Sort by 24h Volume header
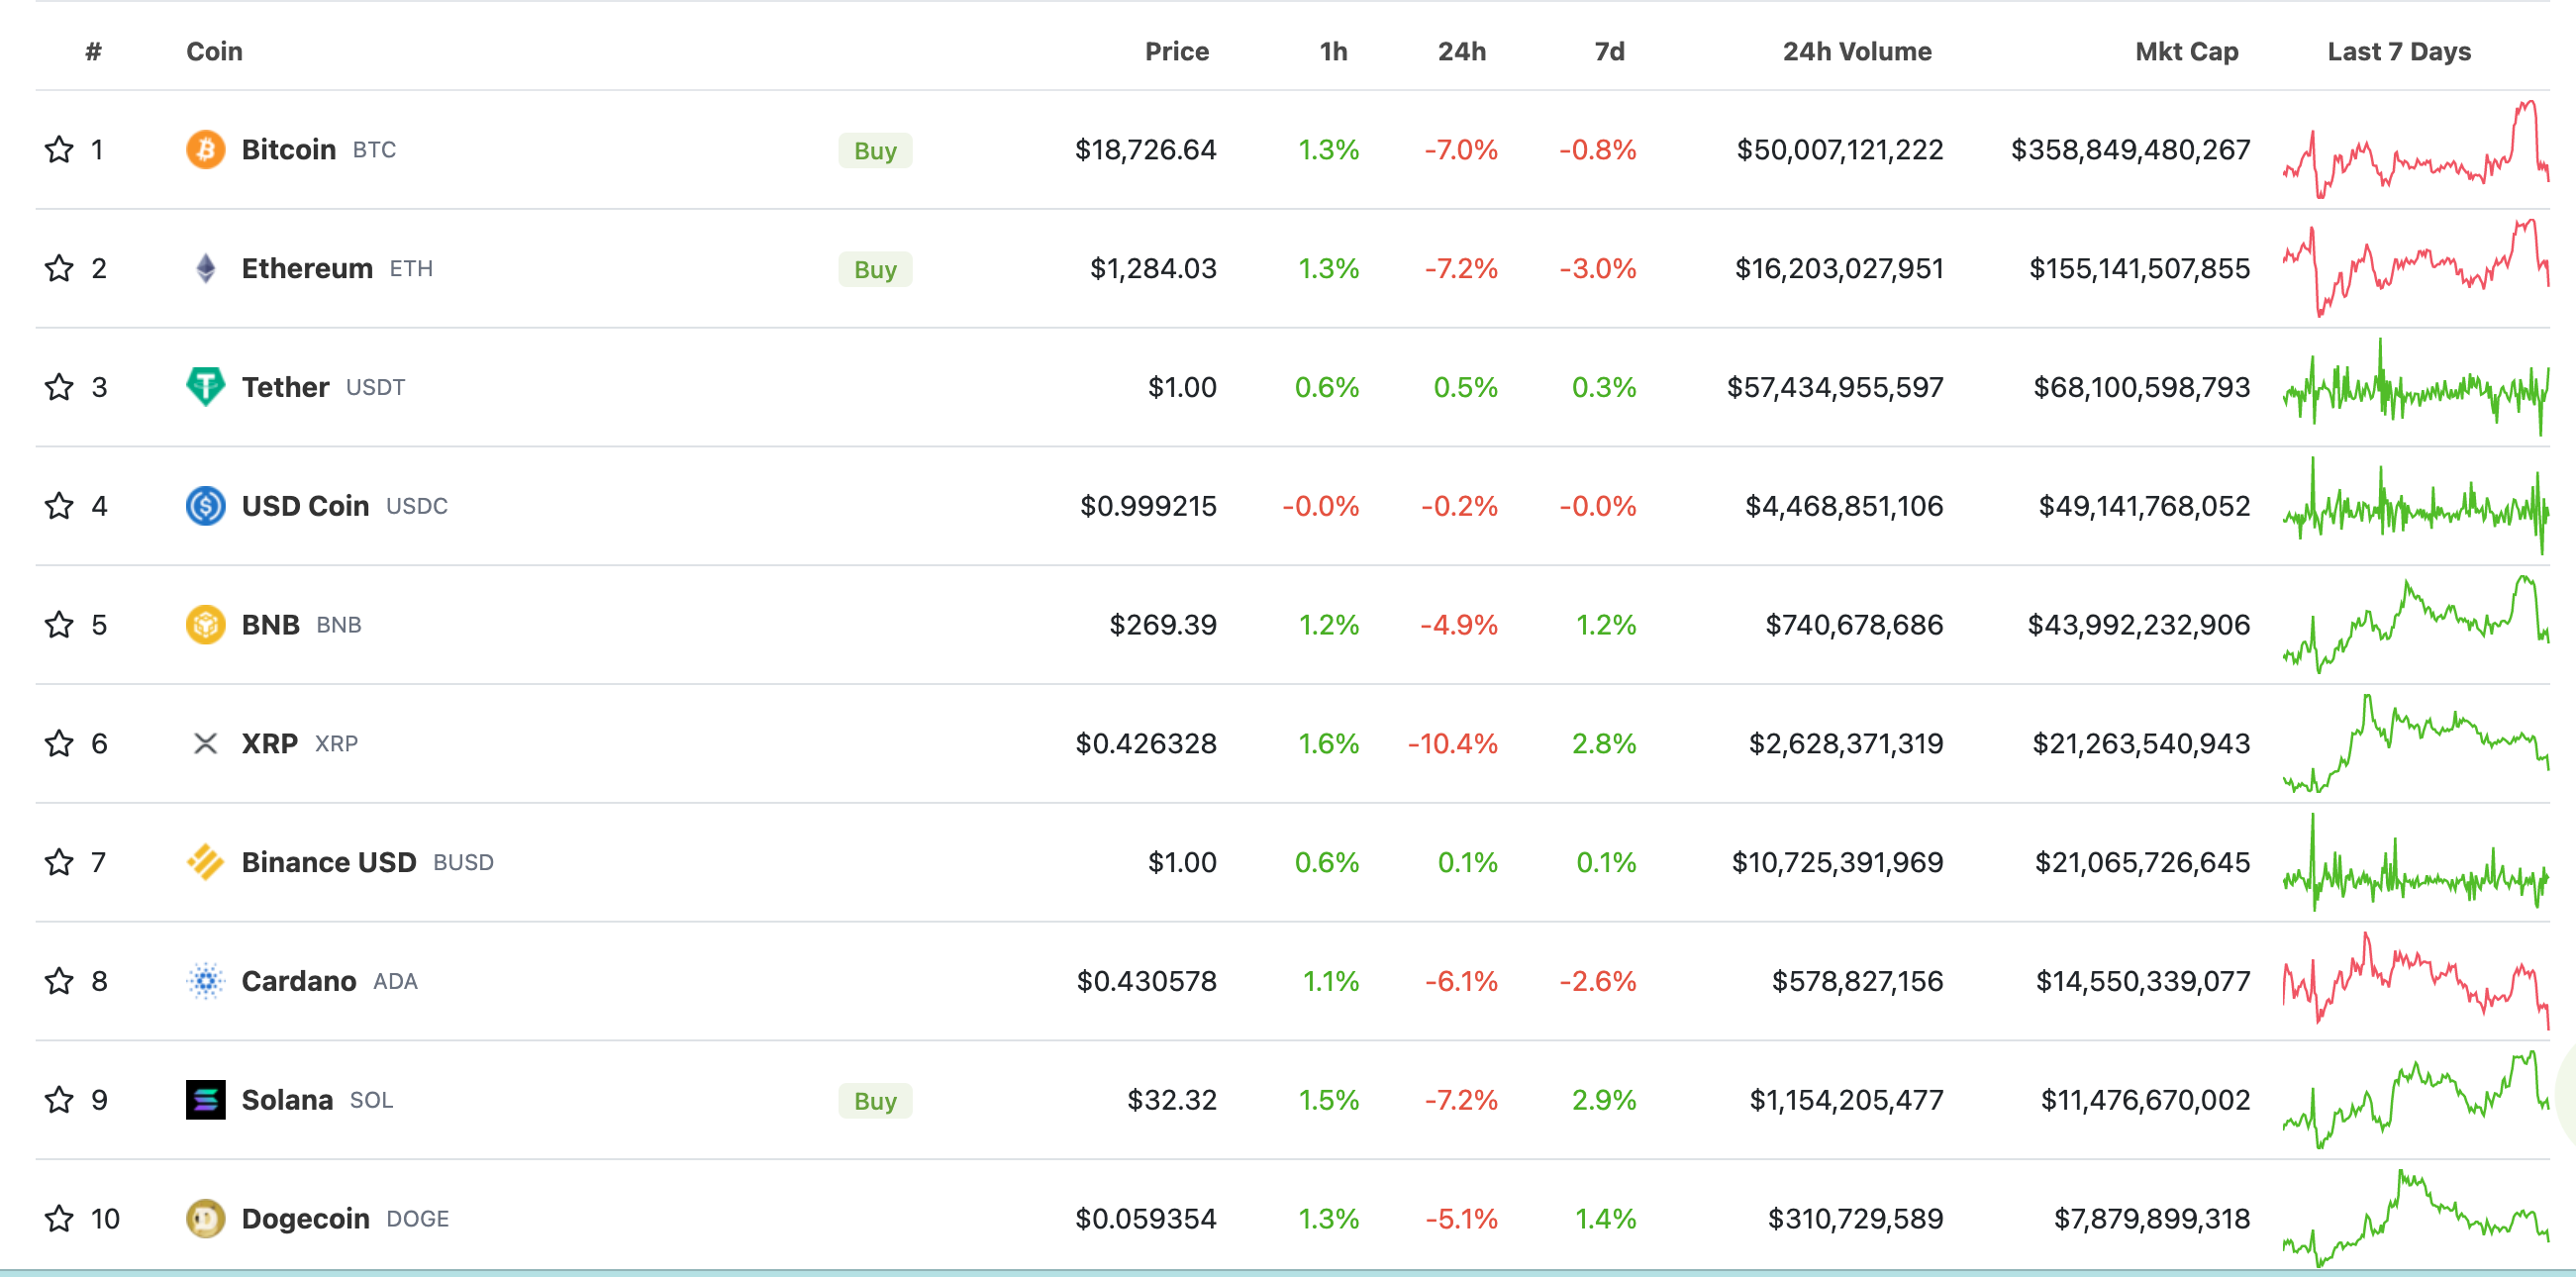Image resolution: width=2576 pixels, height=1277 pixels. click(1856, 52)
